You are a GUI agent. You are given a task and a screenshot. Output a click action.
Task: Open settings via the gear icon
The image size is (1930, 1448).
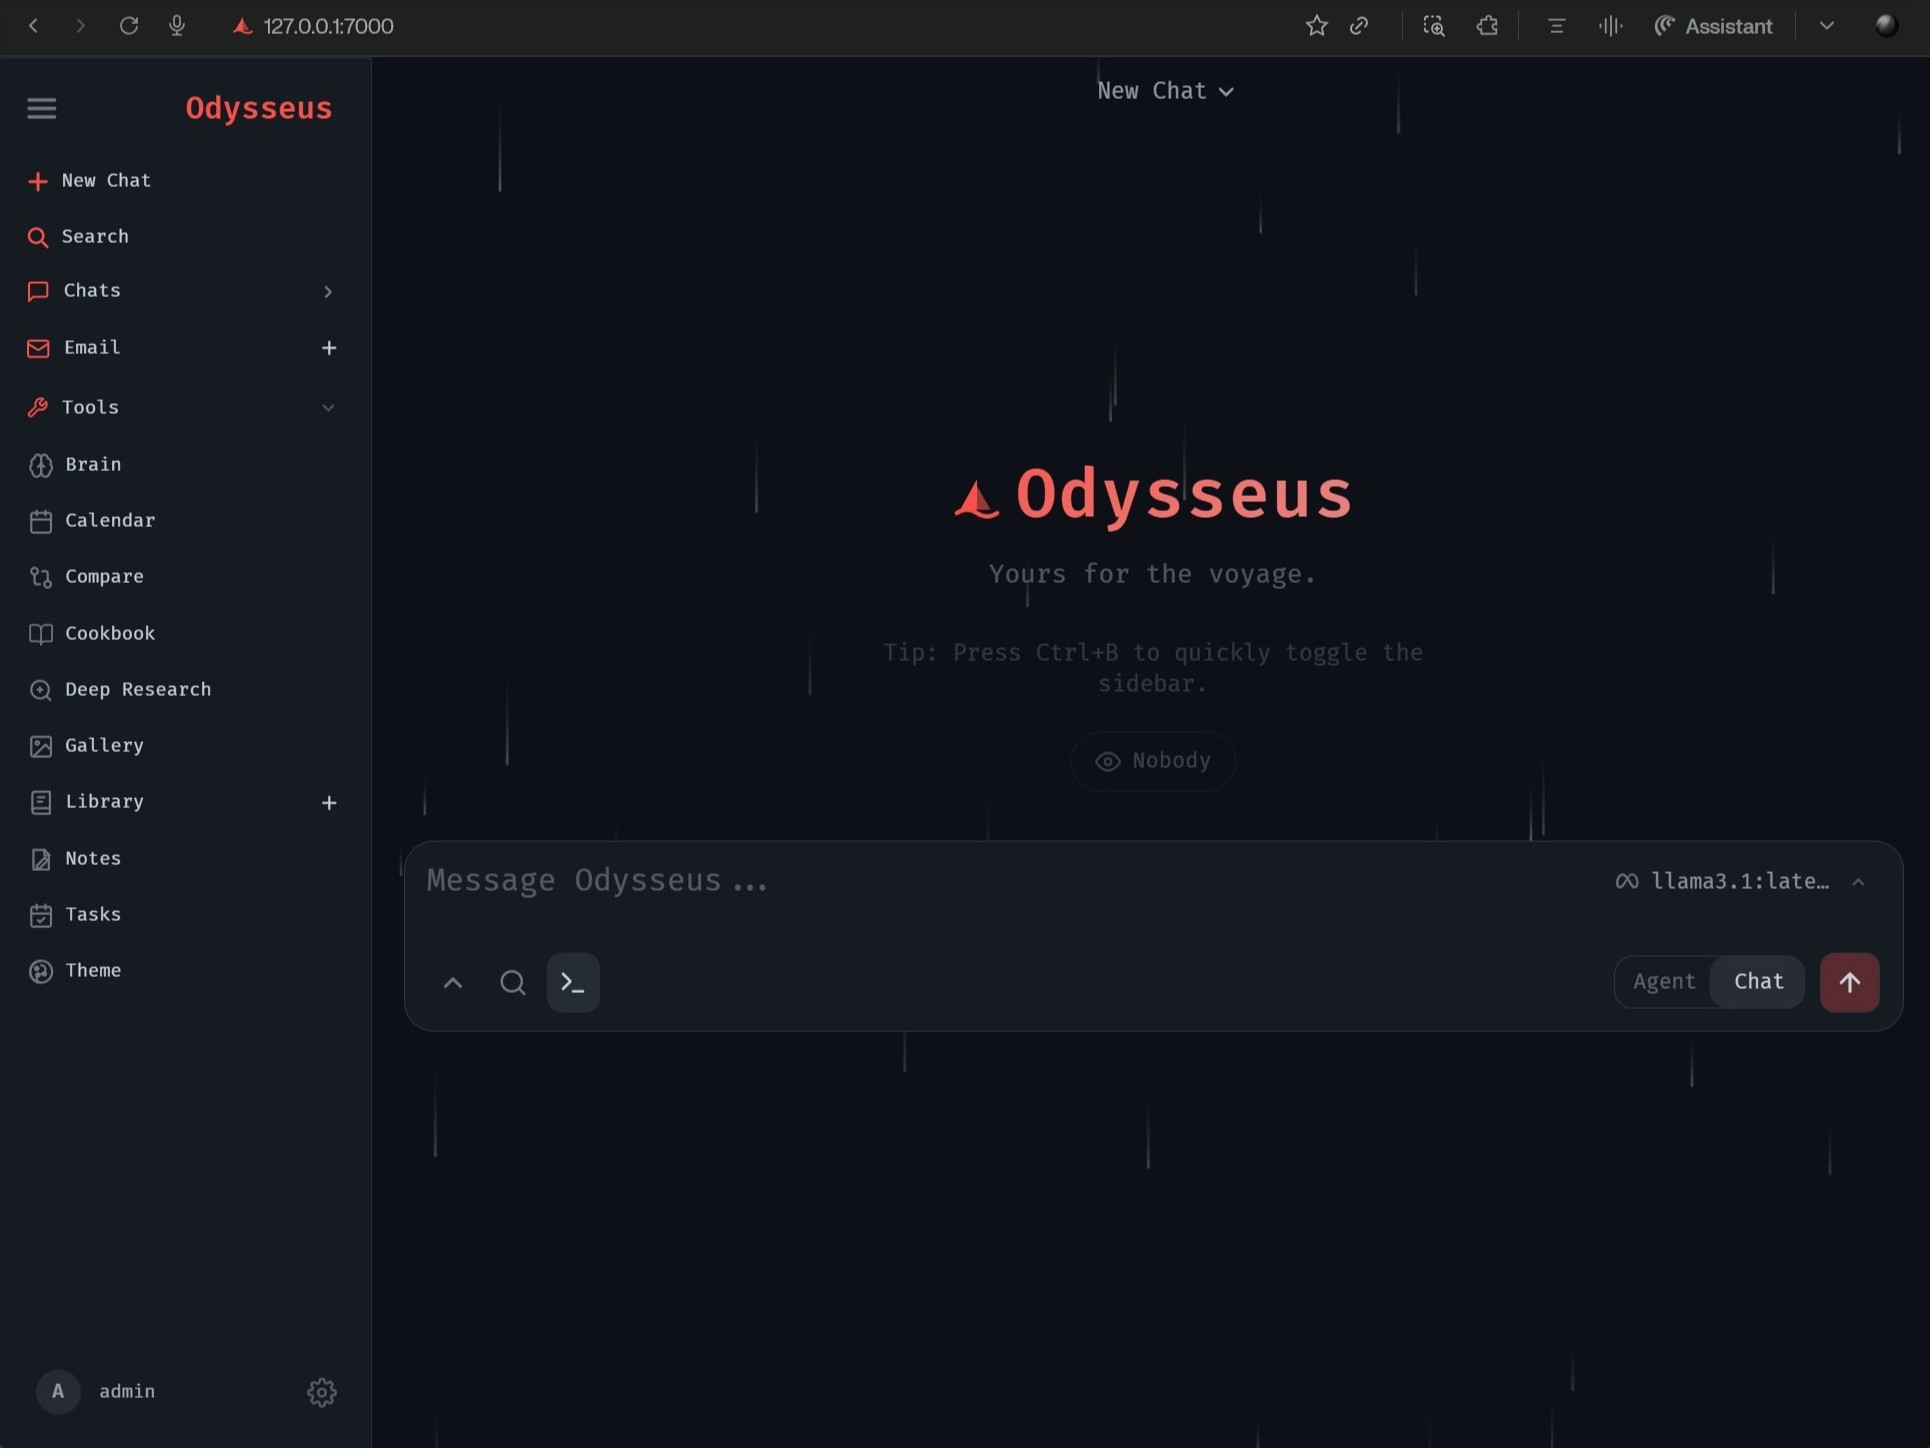point(321,1392)
